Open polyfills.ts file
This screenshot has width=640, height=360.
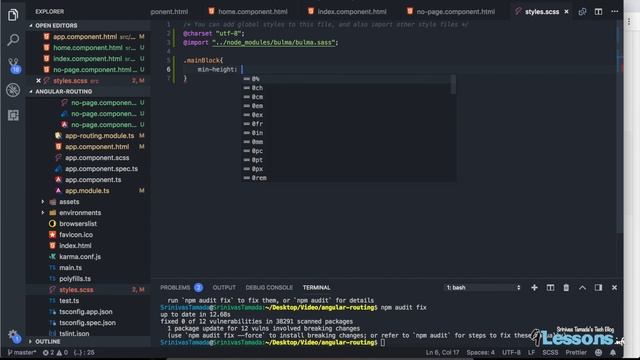[75, 279]
